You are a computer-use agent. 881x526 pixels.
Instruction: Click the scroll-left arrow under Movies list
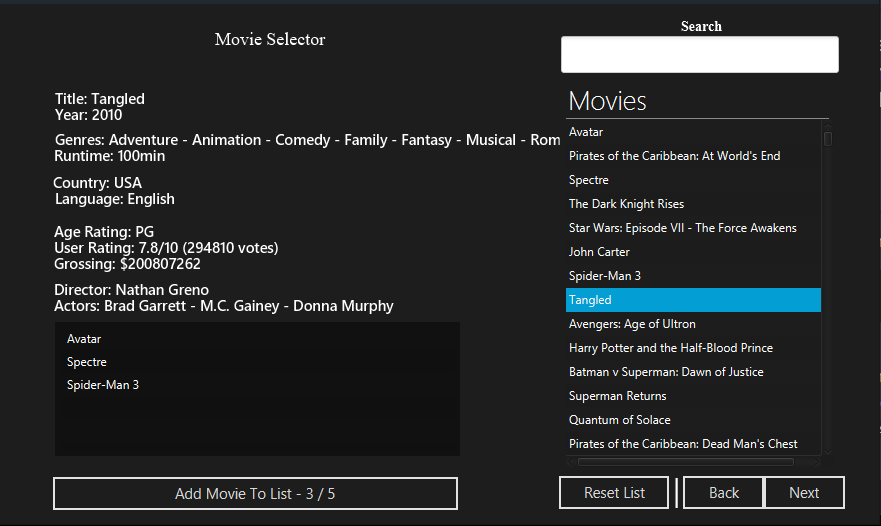click(x=571, y=462)
